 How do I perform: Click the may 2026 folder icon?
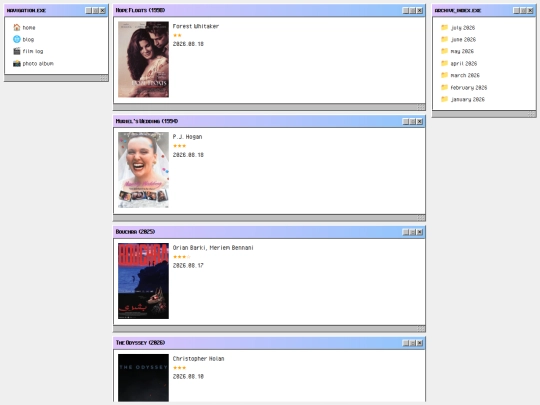[444, 51]
